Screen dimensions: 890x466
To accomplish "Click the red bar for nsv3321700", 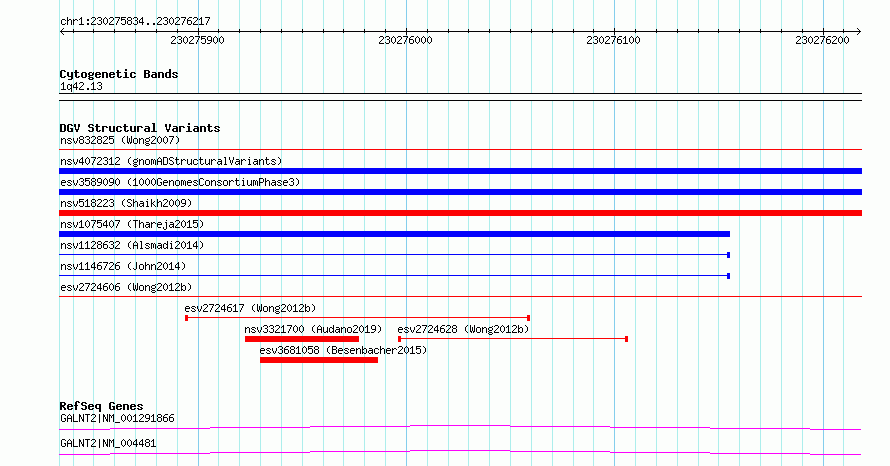I will (x=301, y=339).
